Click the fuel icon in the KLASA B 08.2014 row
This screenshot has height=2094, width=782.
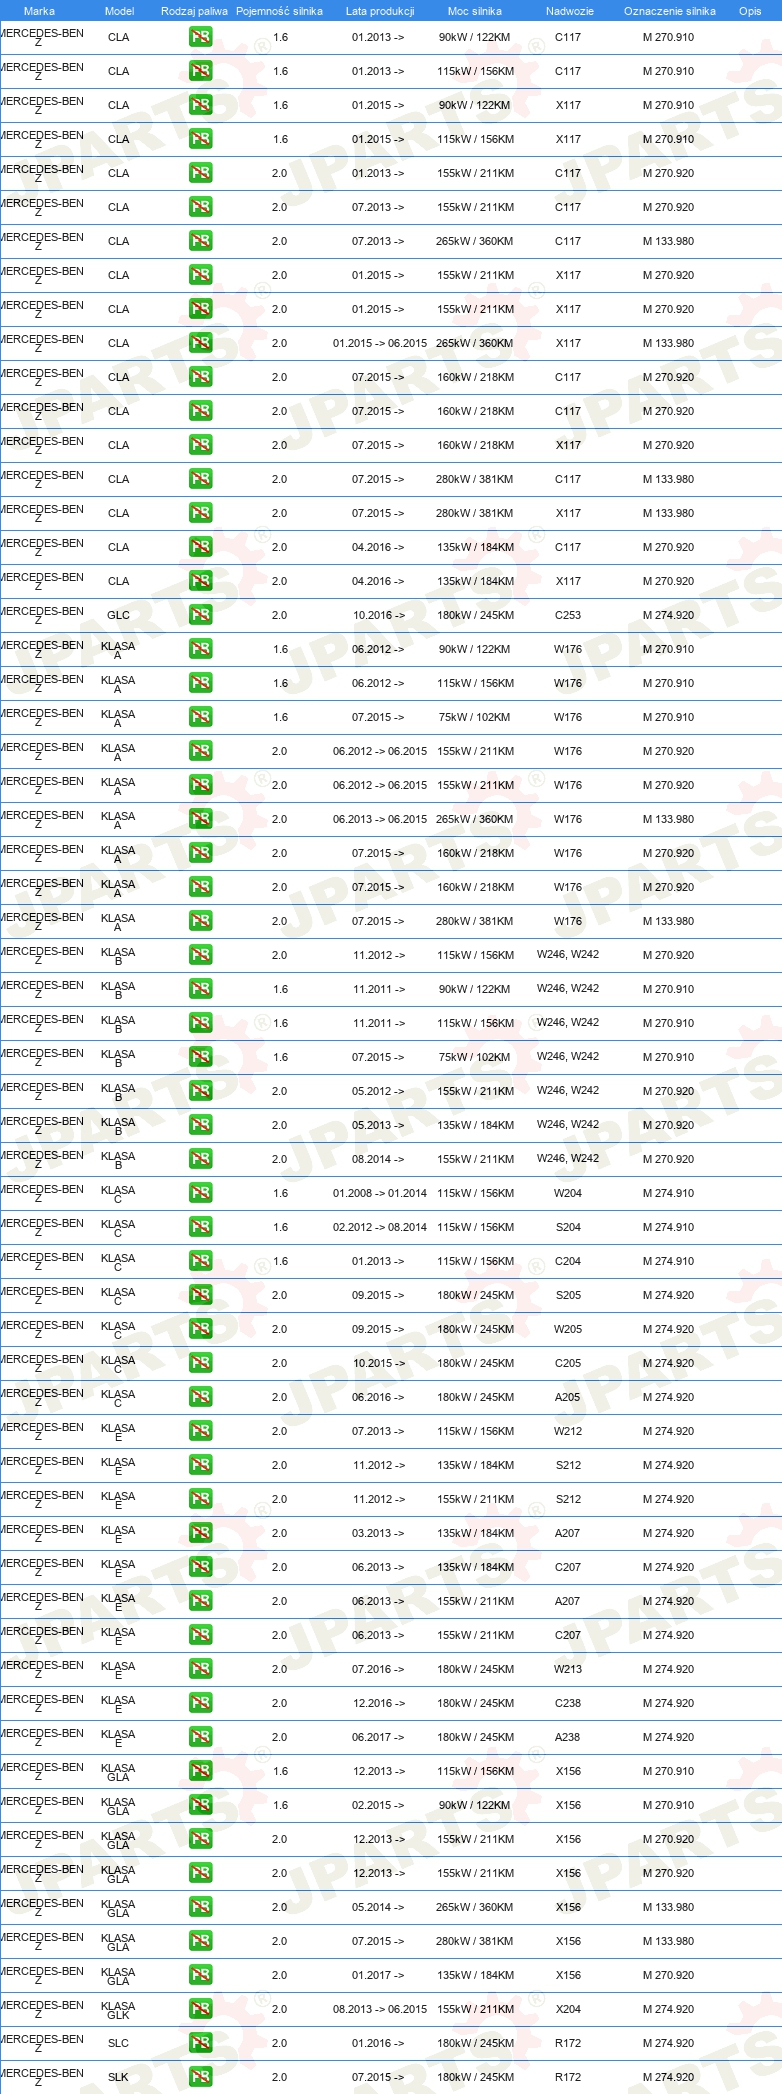[200, 1159]
